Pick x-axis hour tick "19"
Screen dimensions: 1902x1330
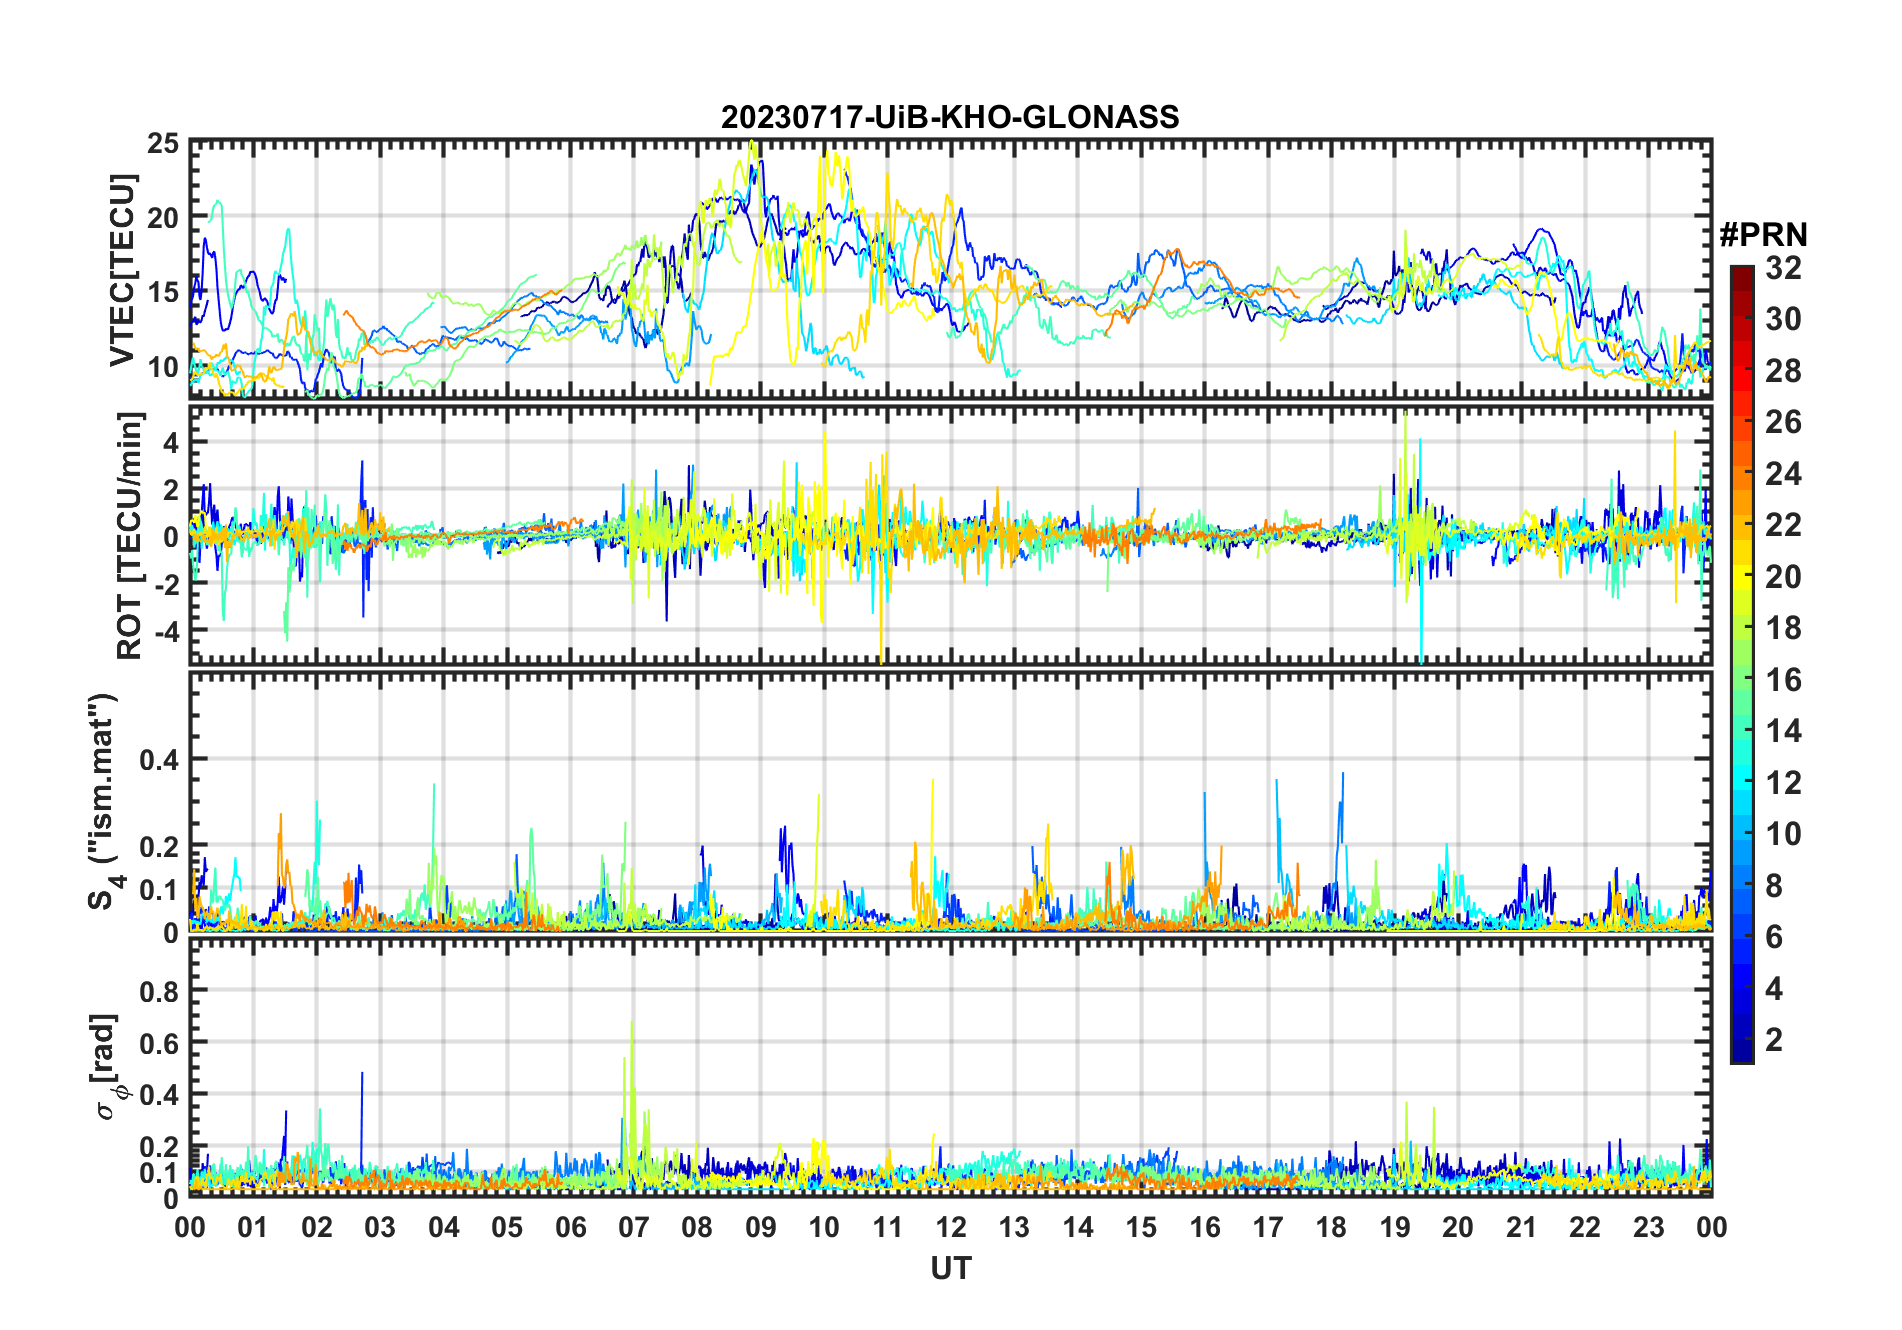point(1394,1227)
